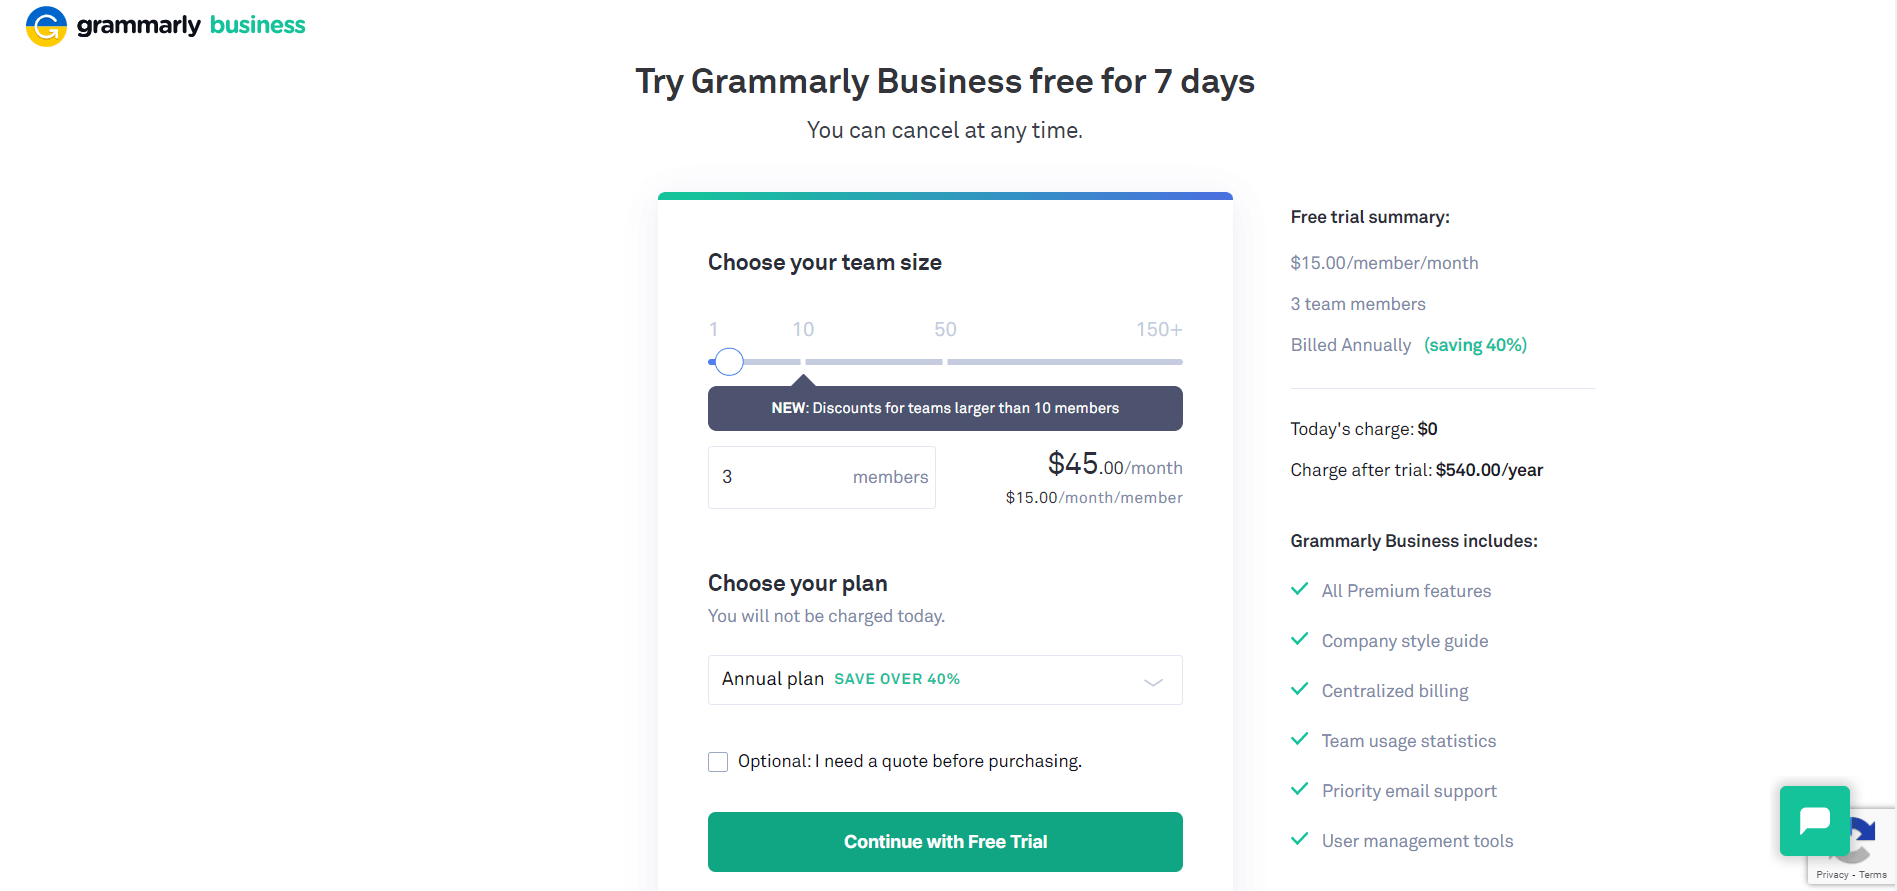Image resolution: width=1897 pixels, height=891 pixels.
Task: Click the Grammarly G logo icon
Action: coord(46,26)
